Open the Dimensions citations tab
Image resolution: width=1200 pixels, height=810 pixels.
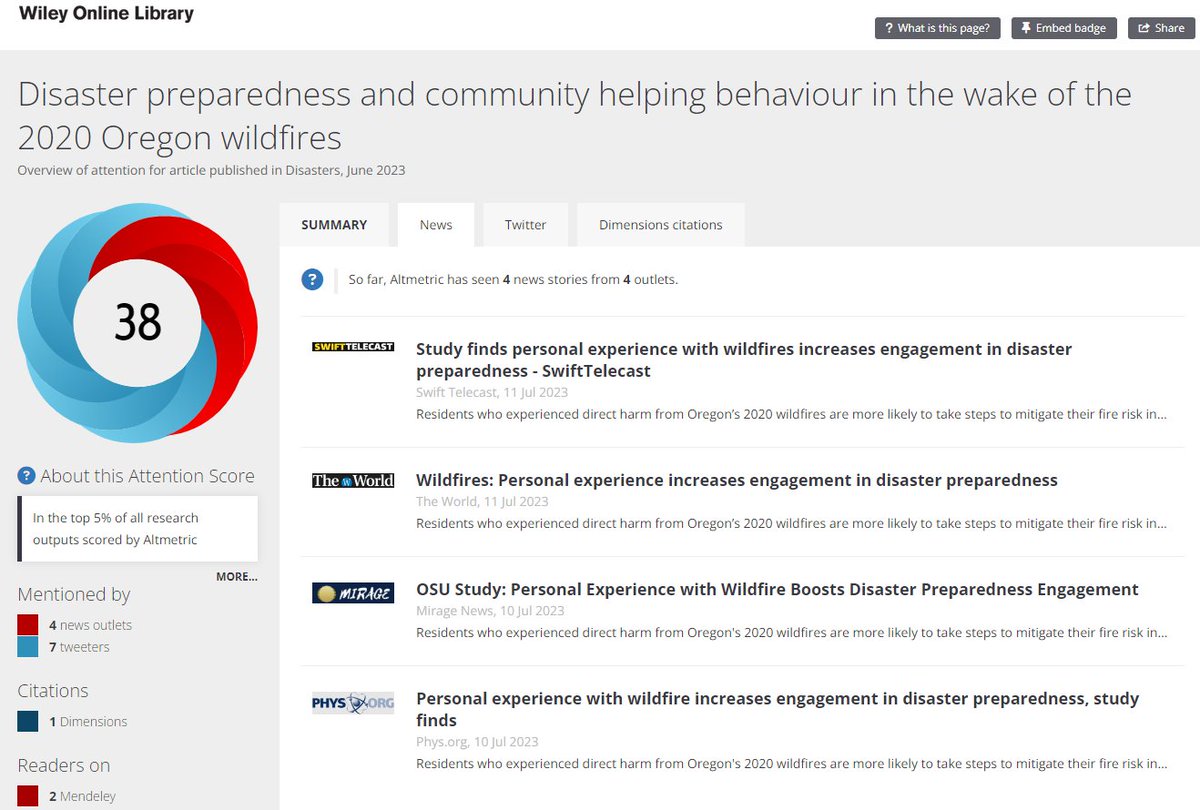pyautogui.click(x=661, y=225)
